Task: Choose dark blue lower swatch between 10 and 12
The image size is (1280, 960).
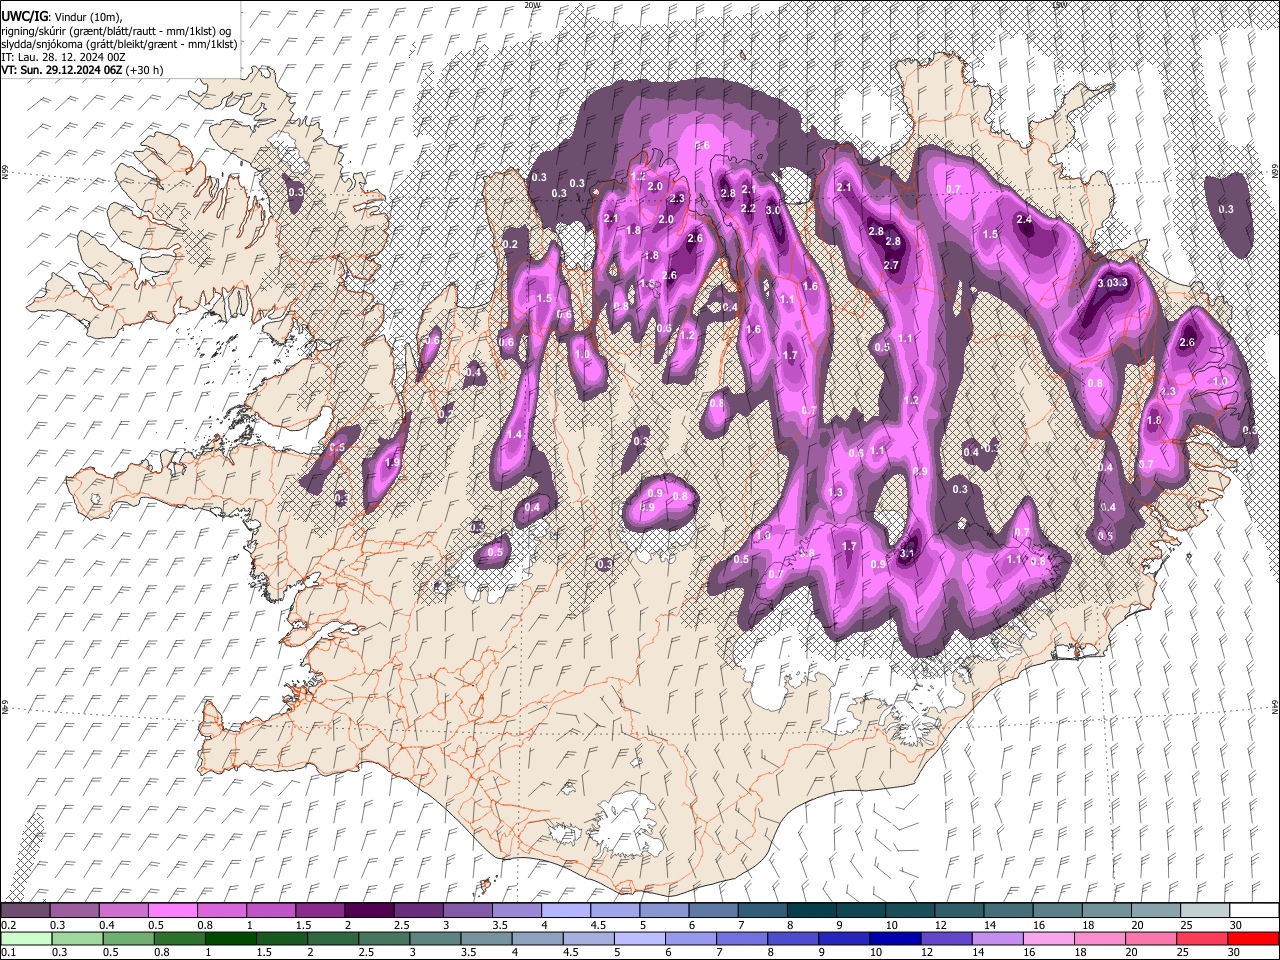Action: (x=898, y=938)
